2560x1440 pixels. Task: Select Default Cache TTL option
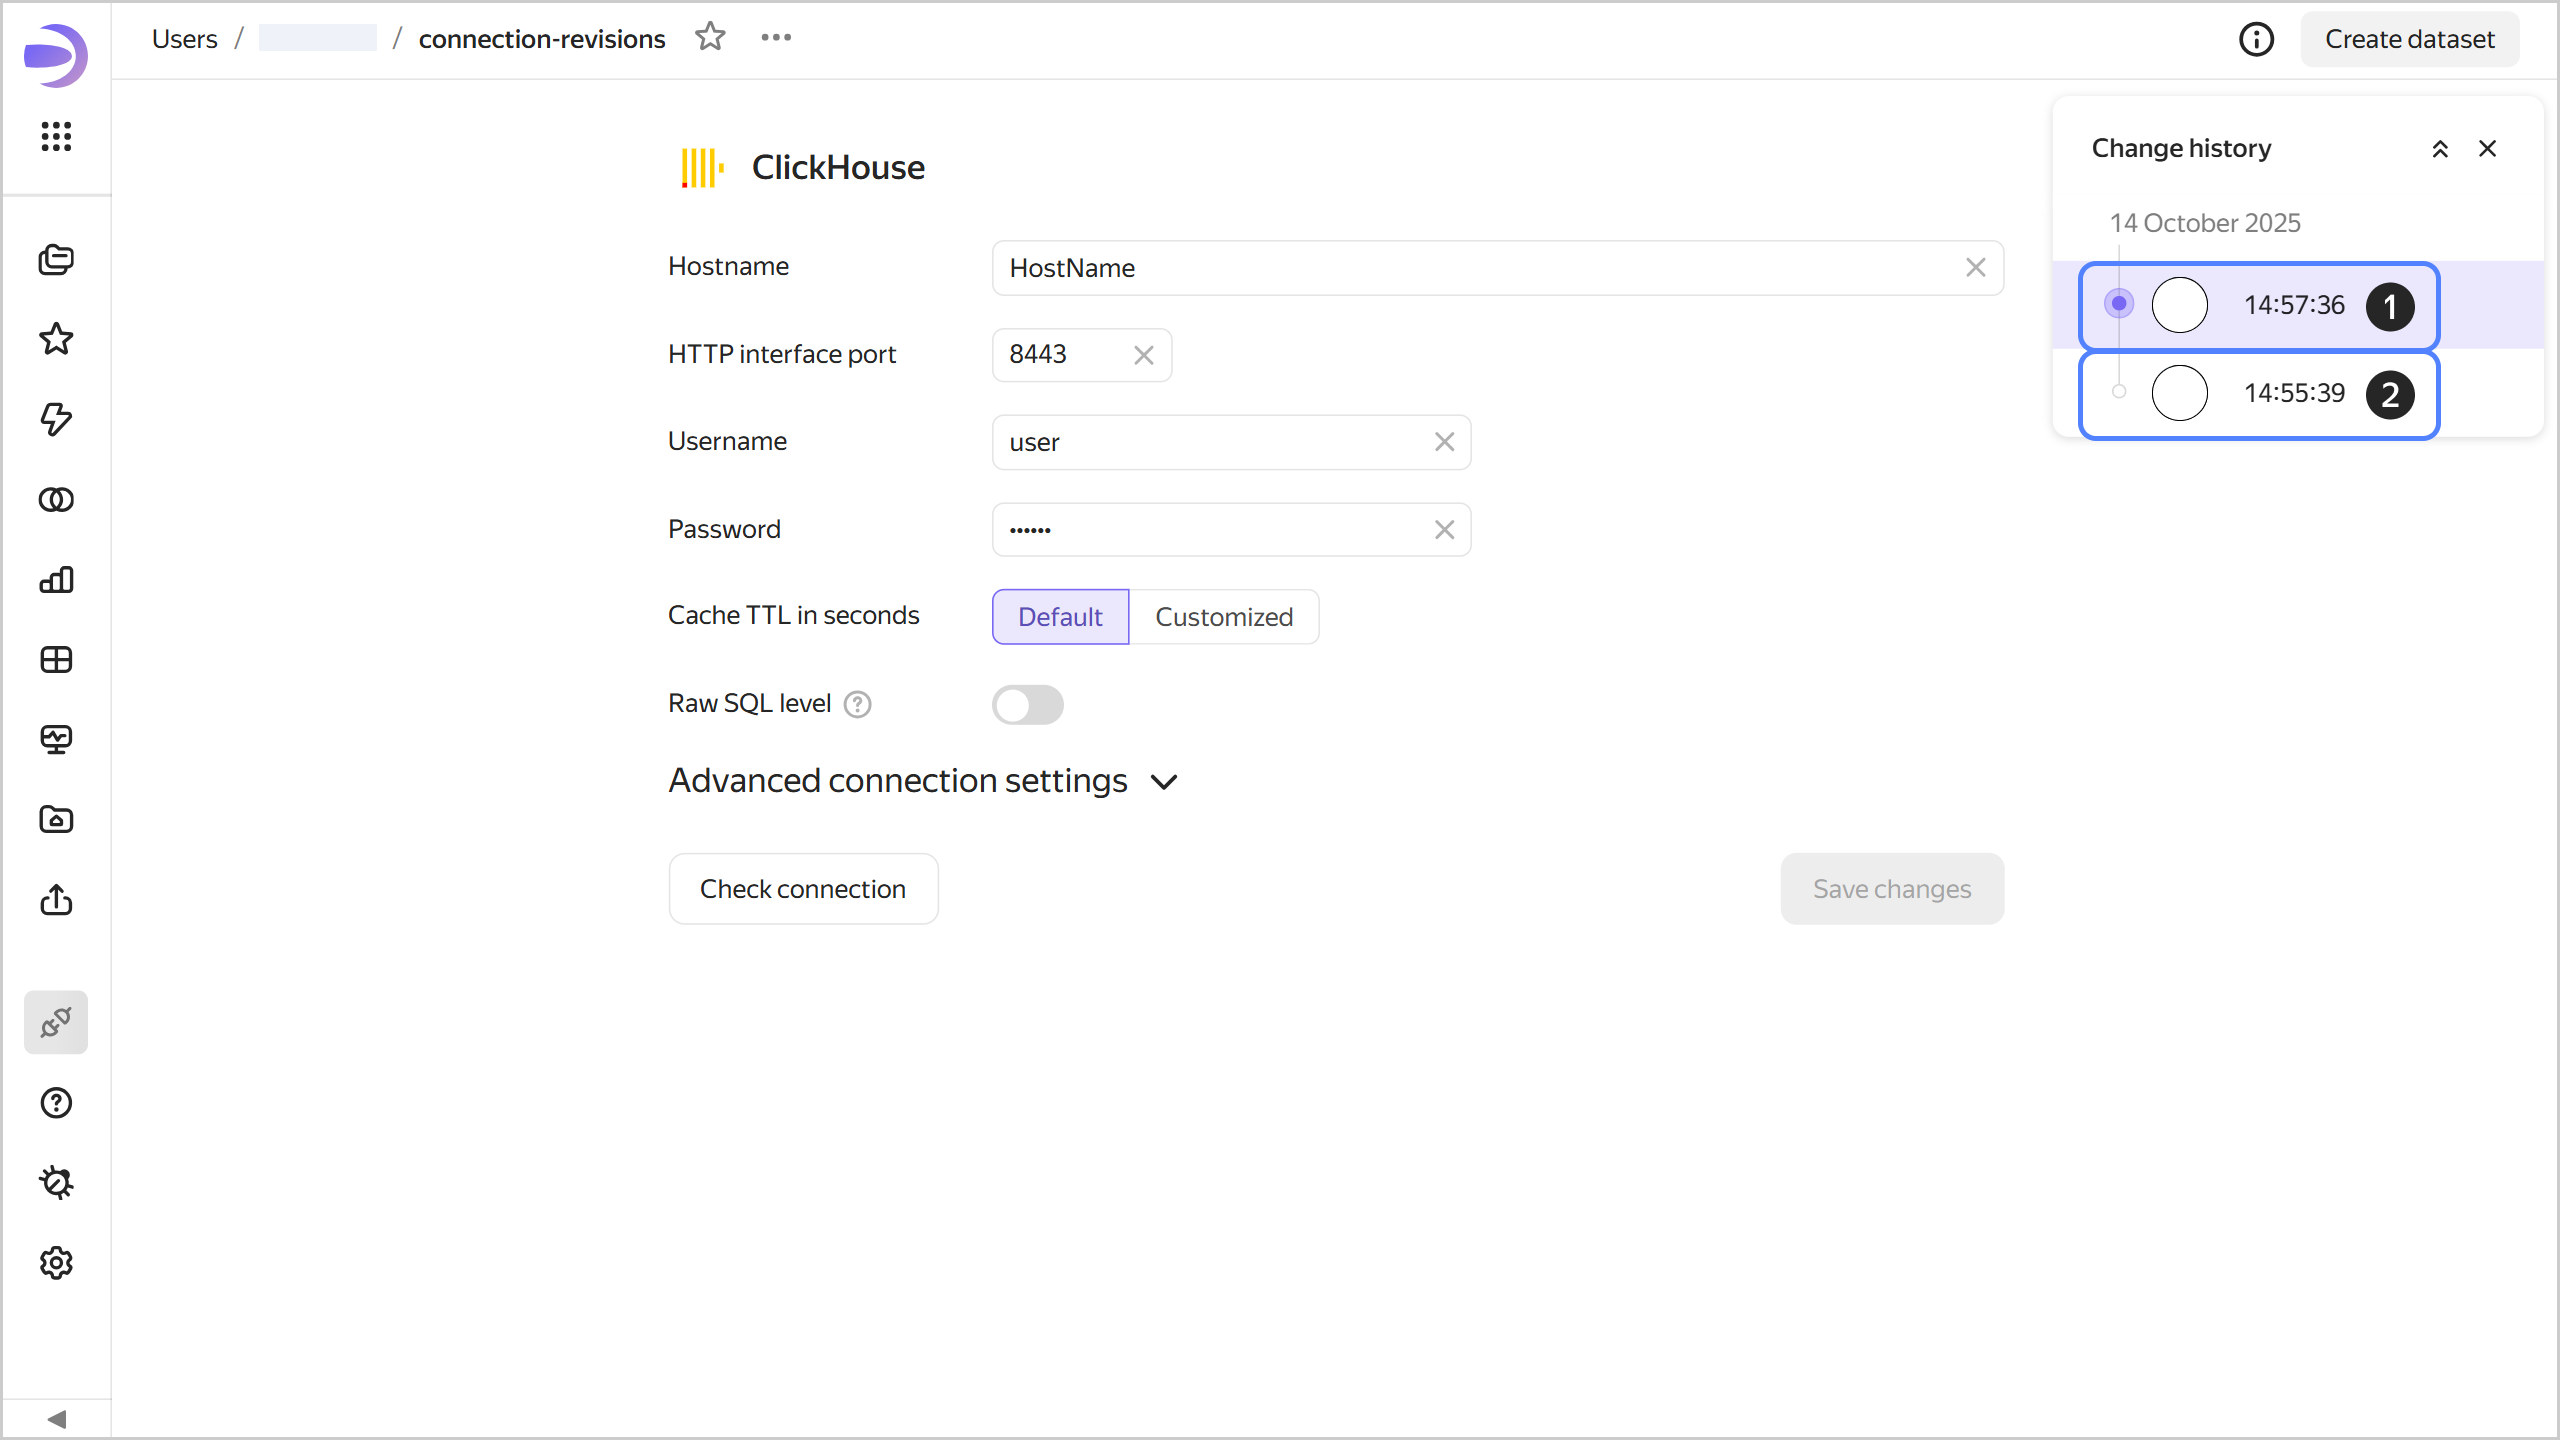click(x=1060, y=617)
